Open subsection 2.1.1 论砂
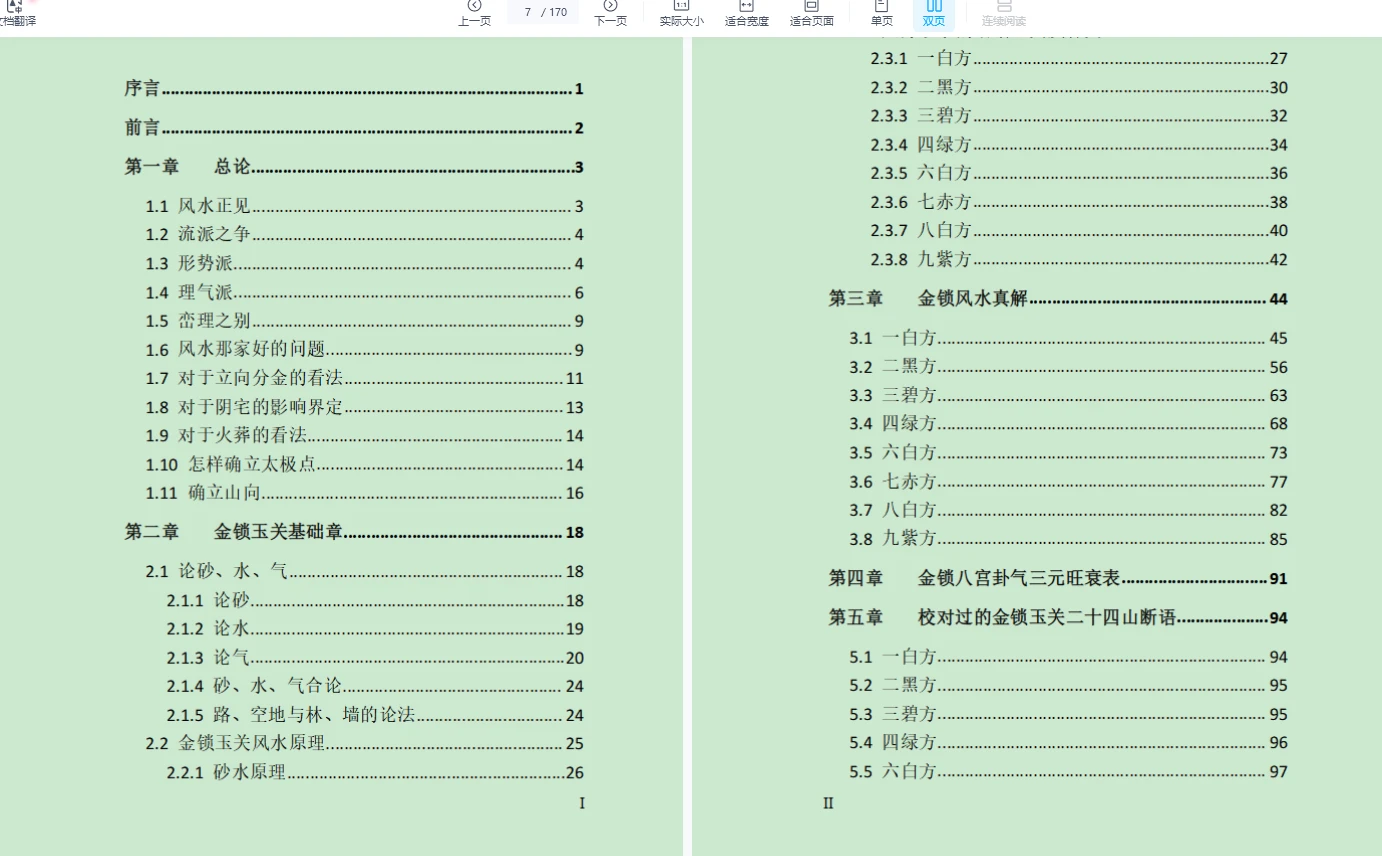 coord(375,601)
